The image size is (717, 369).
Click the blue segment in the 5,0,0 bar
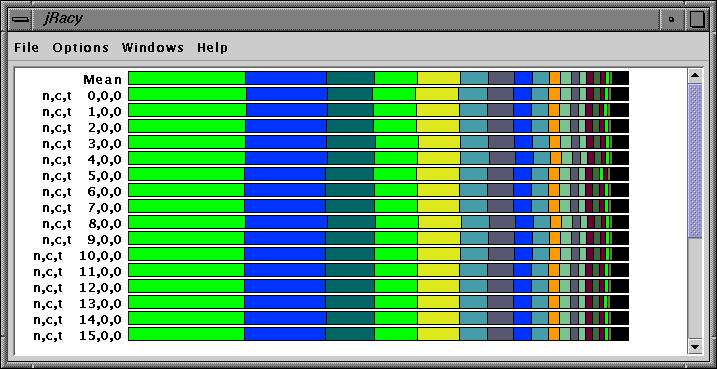pos(285,174)
